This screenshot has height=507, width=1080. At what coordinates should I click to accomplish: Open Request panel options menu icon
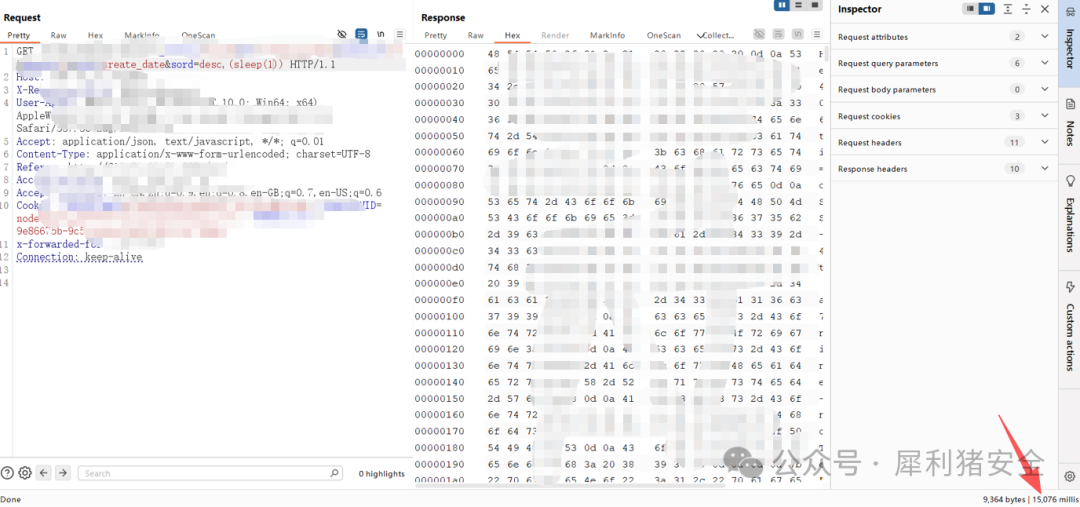tap(399, 34)
